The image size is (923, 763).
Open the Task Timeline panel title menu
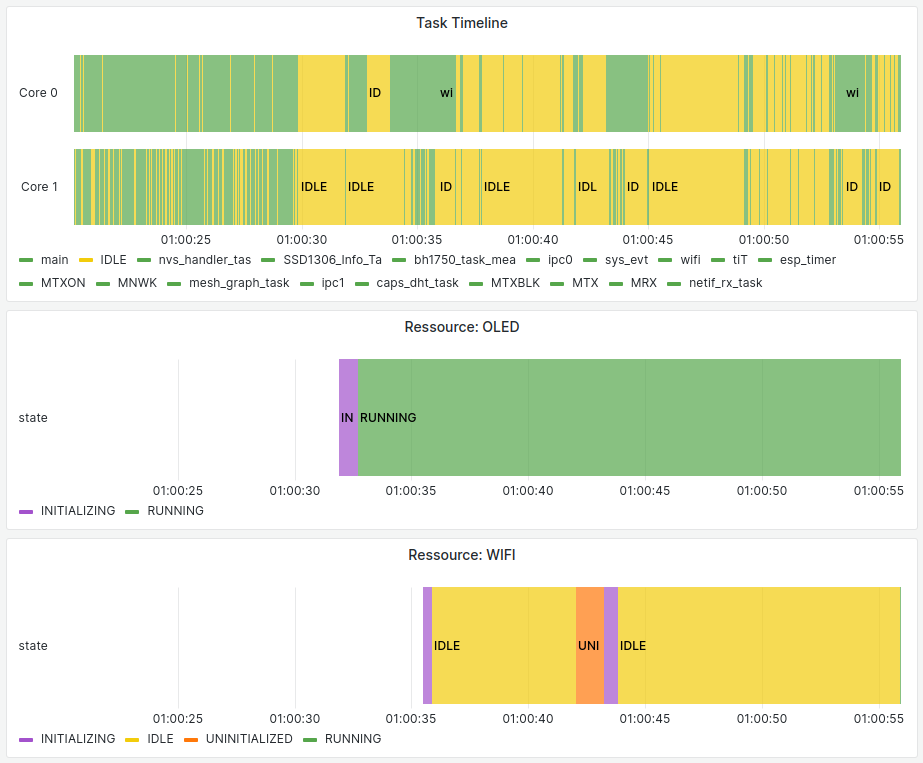click(x=461, y=23)
